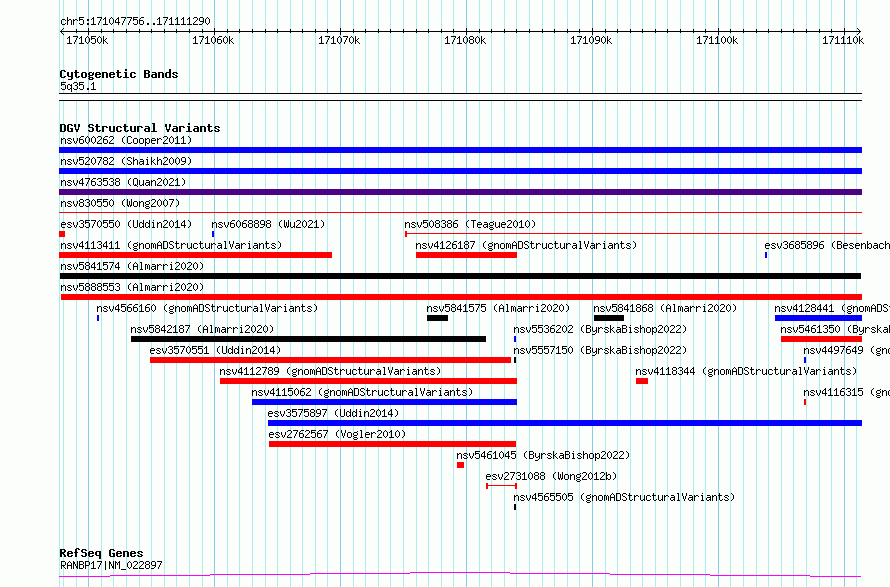Open the nsv5536202 (ByrskaBishop2022) label
The width and height of the screenshot is (890, 587).
click(600, 329)
